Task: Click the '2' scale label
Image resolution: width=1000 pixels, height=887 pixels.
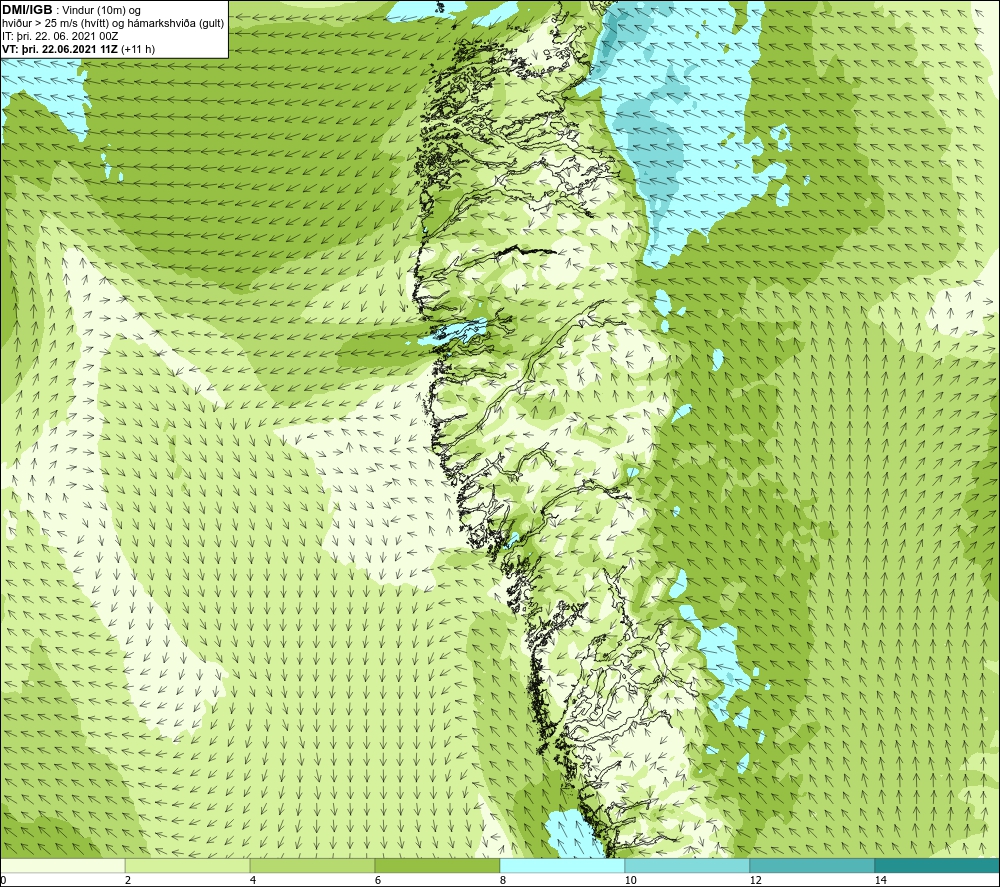Action: 128,881
